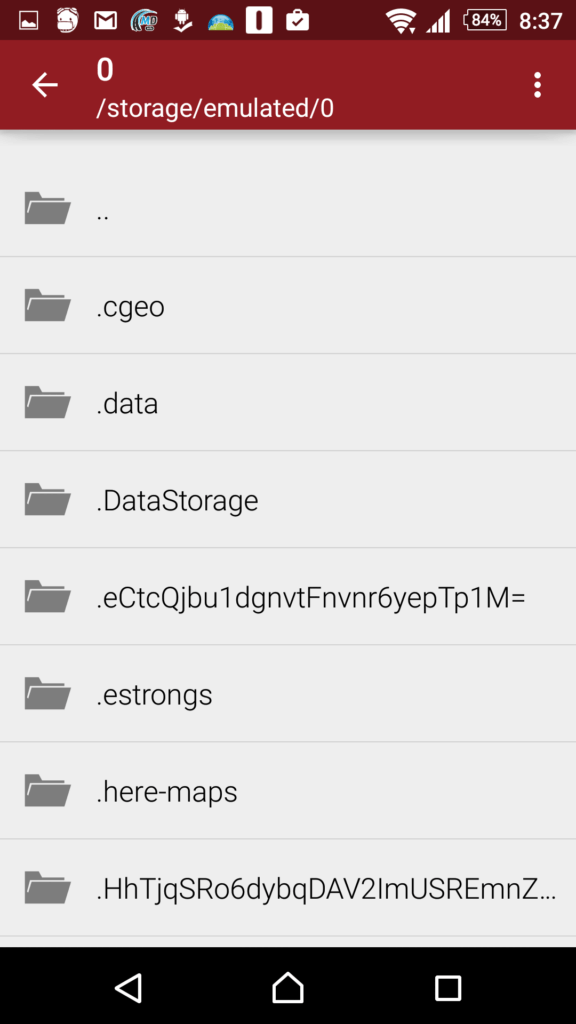Tap the /storage/emulated/0 path text
The width and height of the screenshot is (576, 1024).
215,108
